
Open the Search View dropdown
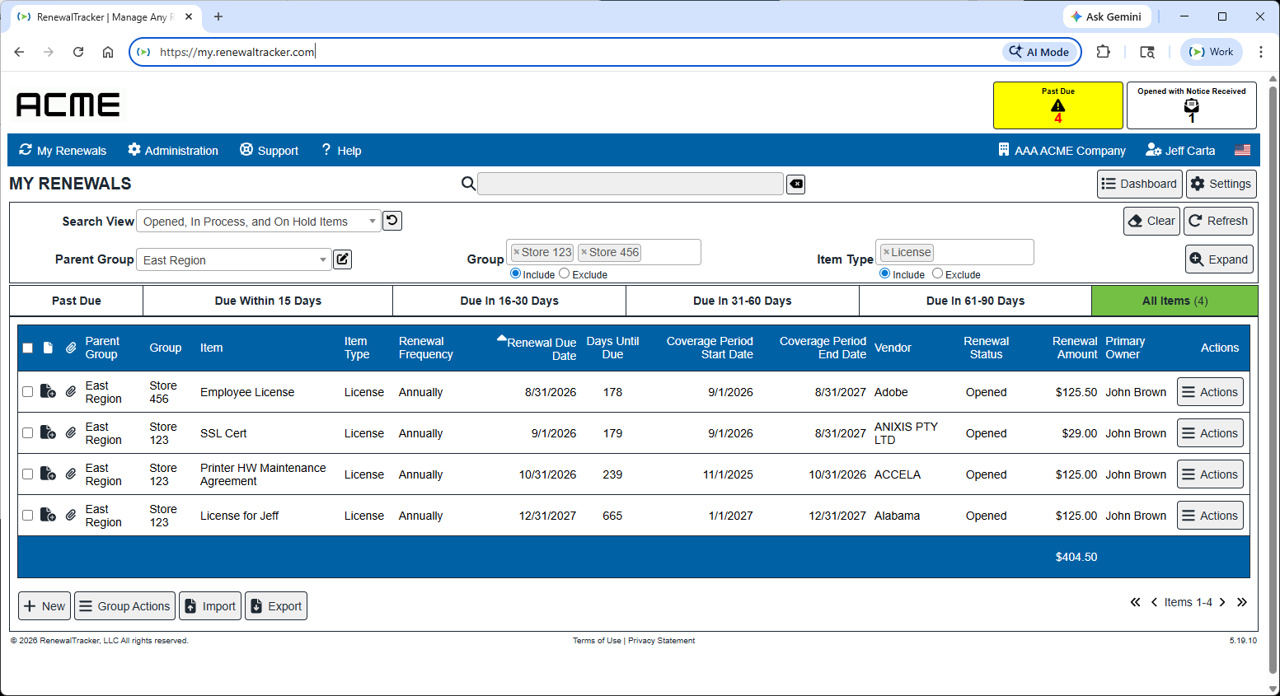pos(258,222)
